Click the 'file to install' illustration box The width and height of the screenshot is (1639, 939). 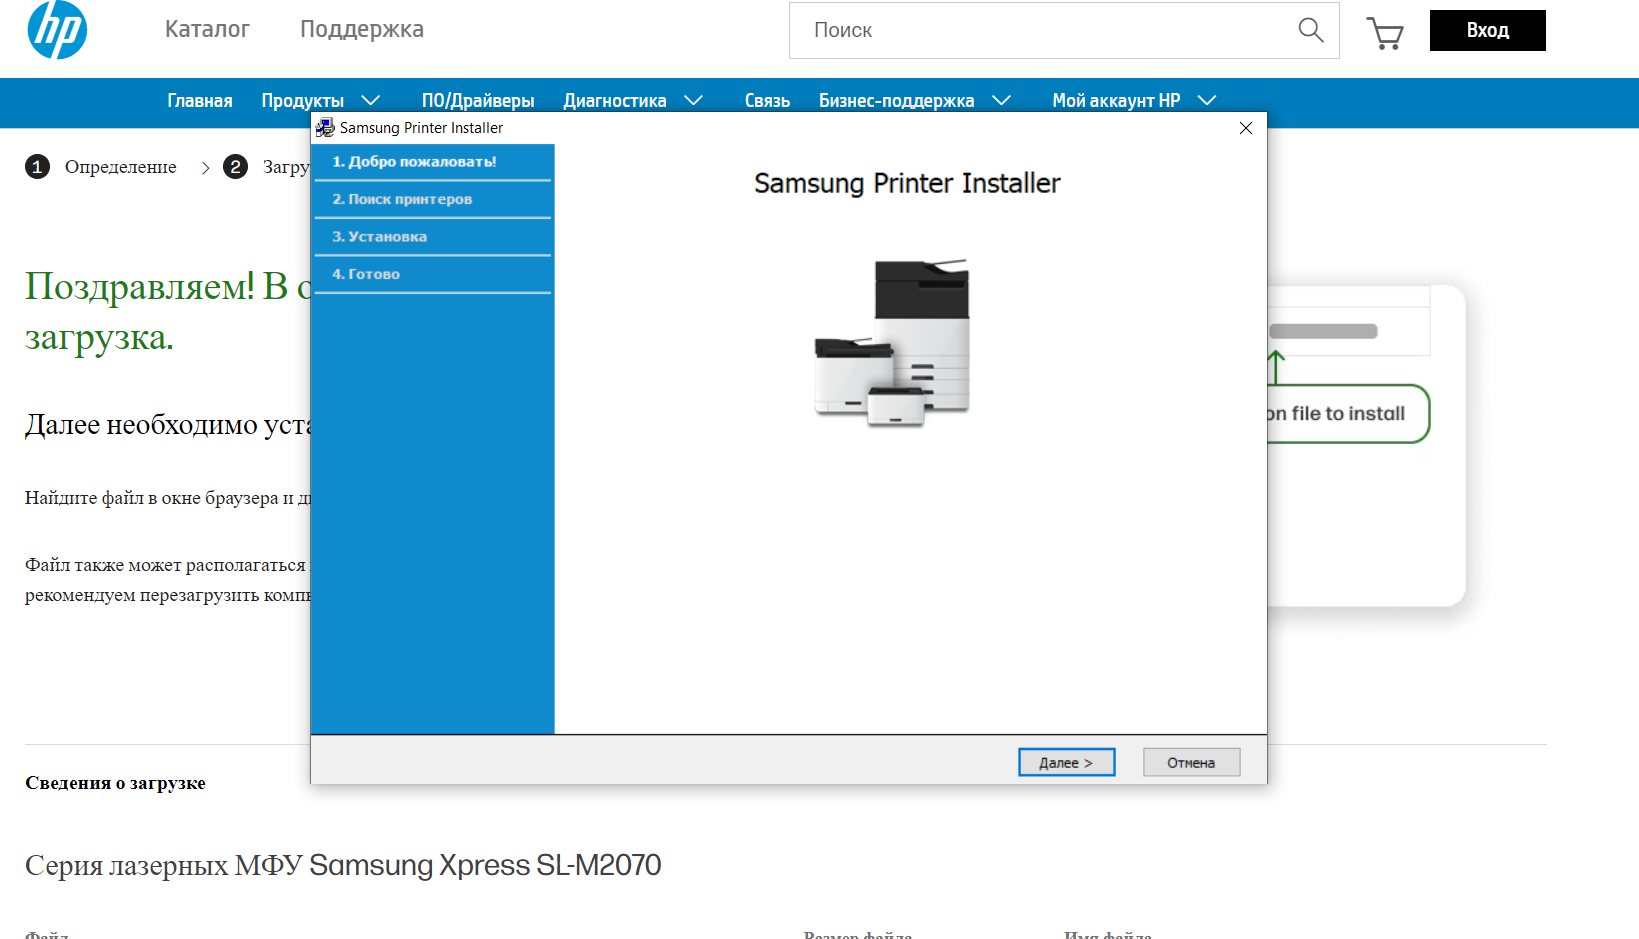pos(1348,414)
